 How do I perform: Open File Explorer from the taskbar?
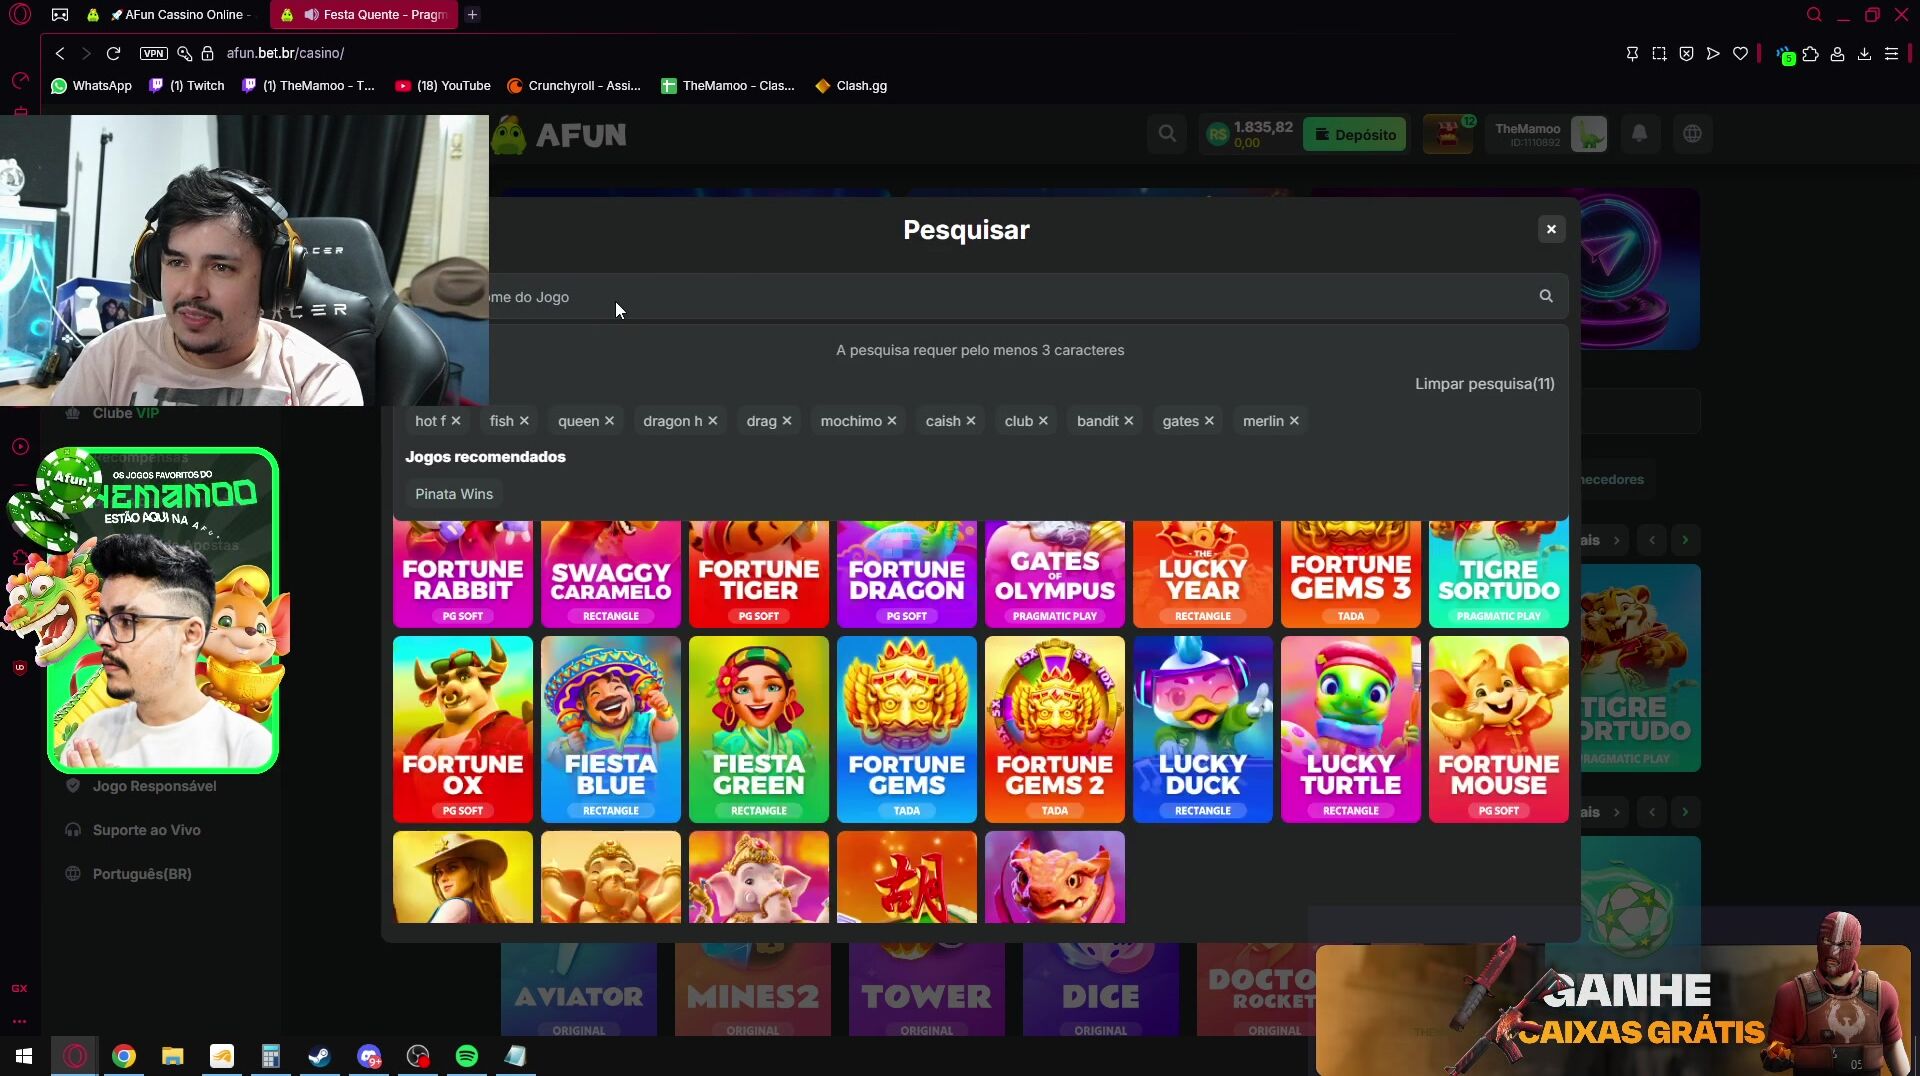(x=173, y=1056)
